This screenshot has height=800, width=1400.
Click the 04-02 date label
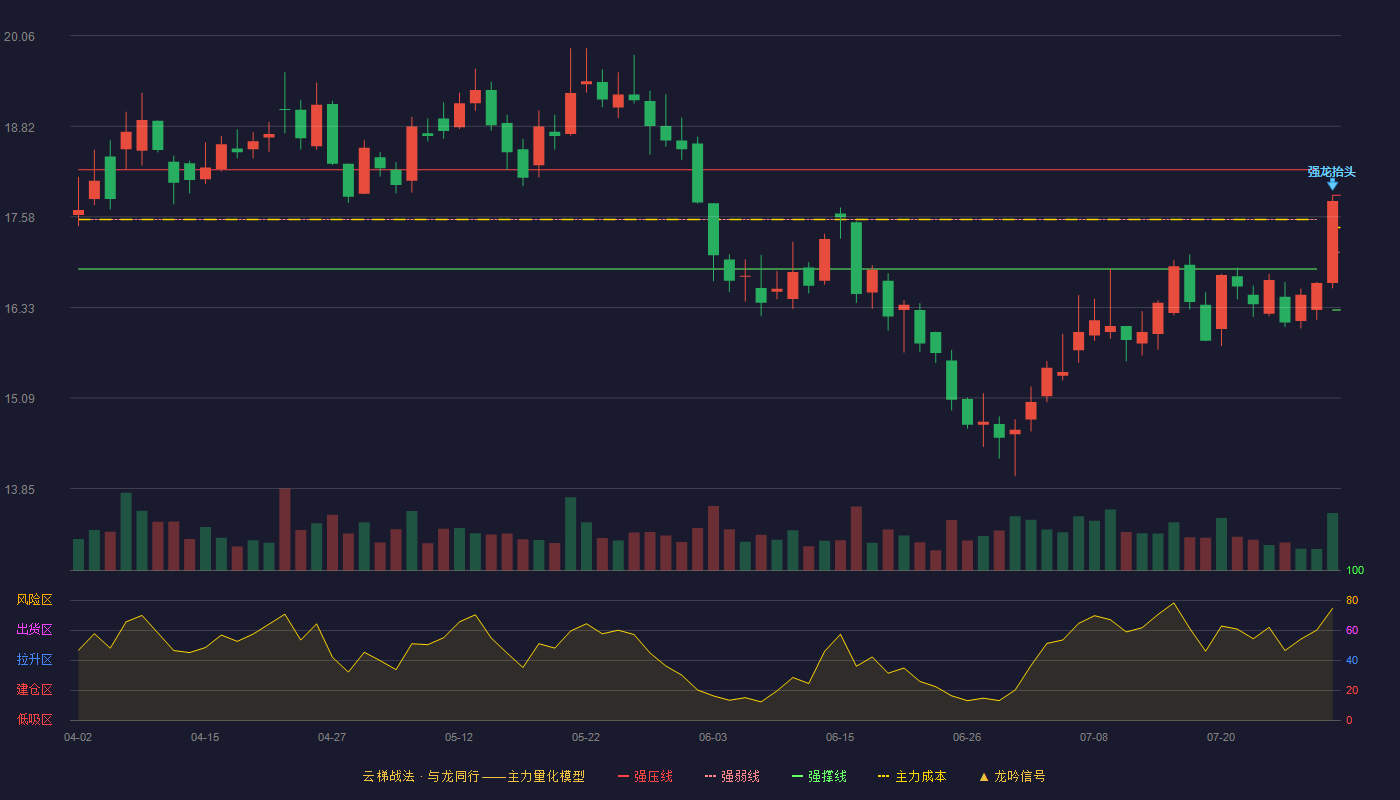coord(78,737)
